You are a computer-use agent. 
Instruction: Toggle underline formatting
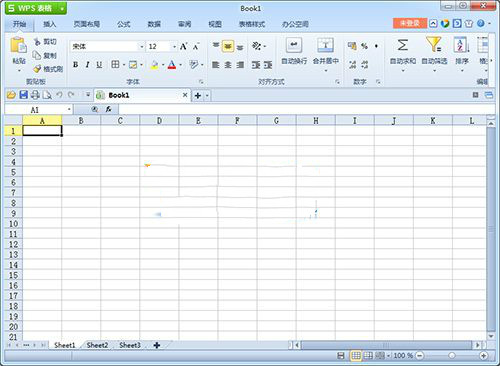tap(99, 65)
